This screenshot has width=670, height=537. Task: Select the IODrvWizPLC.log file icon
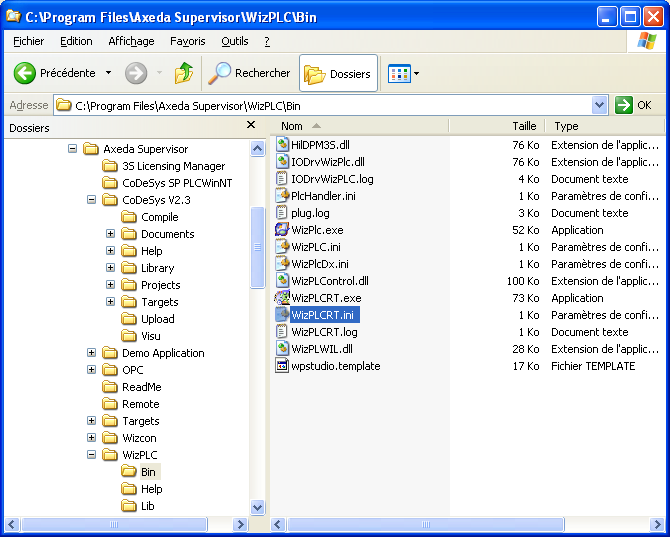[282, 179]
